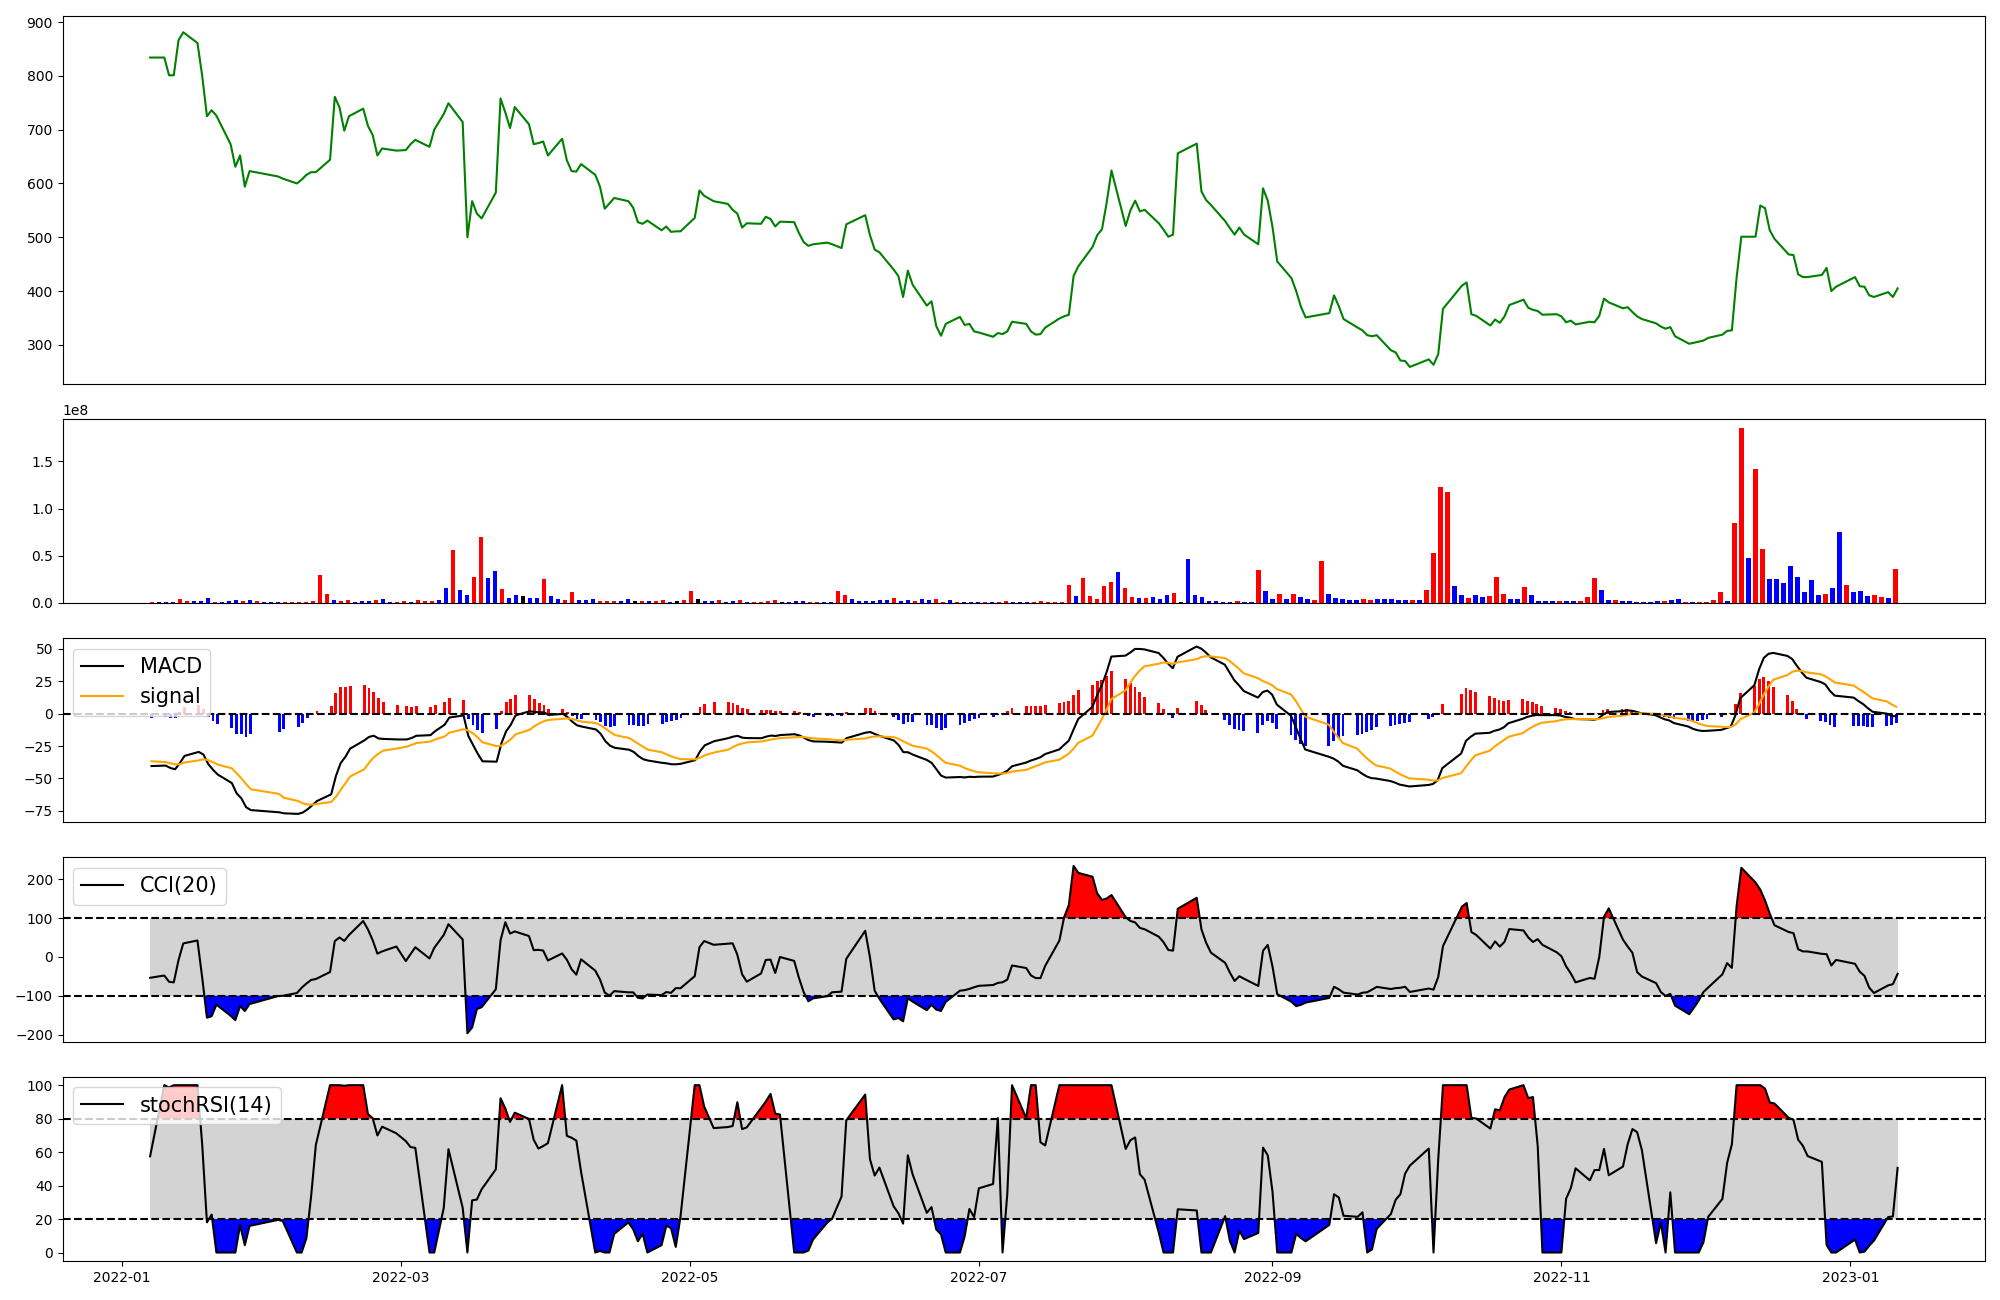Screen dimensions: 2000x1300
Task: Click the -75 tick on MACD axis
Action: pos(36,812)
